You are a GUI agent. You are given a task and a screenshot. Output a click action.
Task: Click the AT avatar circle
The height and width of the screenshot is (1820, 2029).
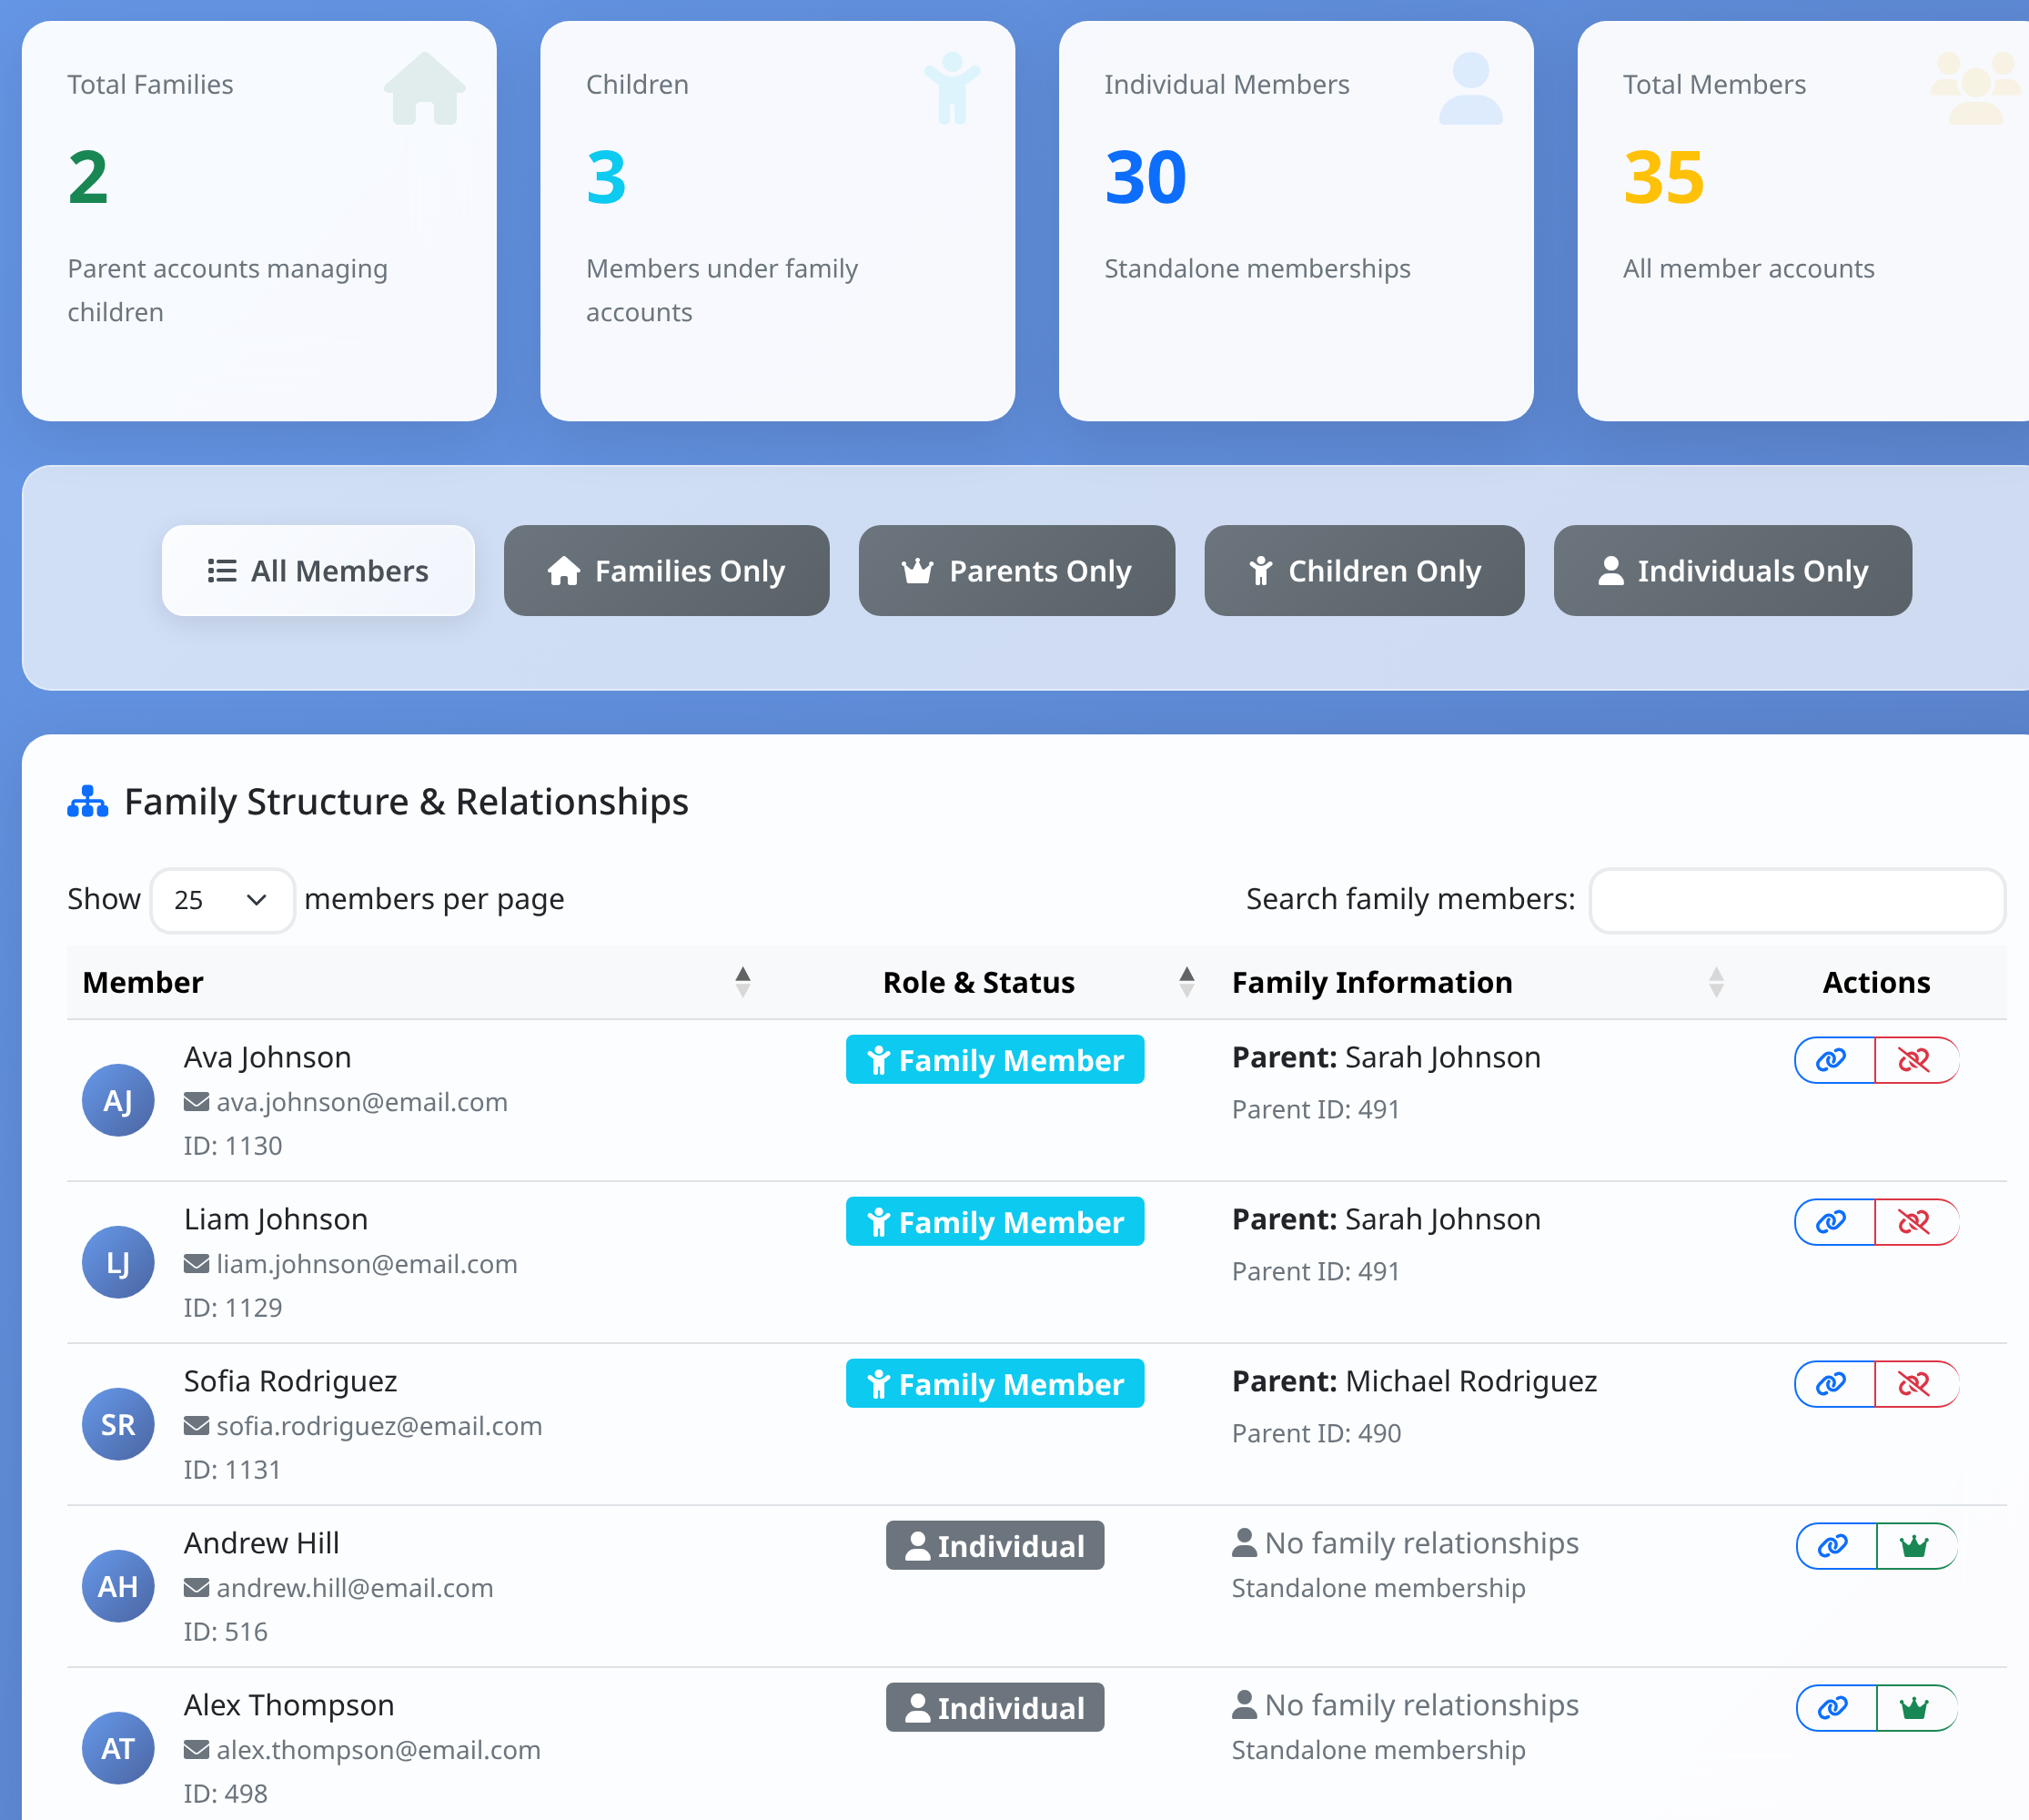pyautogui.click(x=118, y=1749)
